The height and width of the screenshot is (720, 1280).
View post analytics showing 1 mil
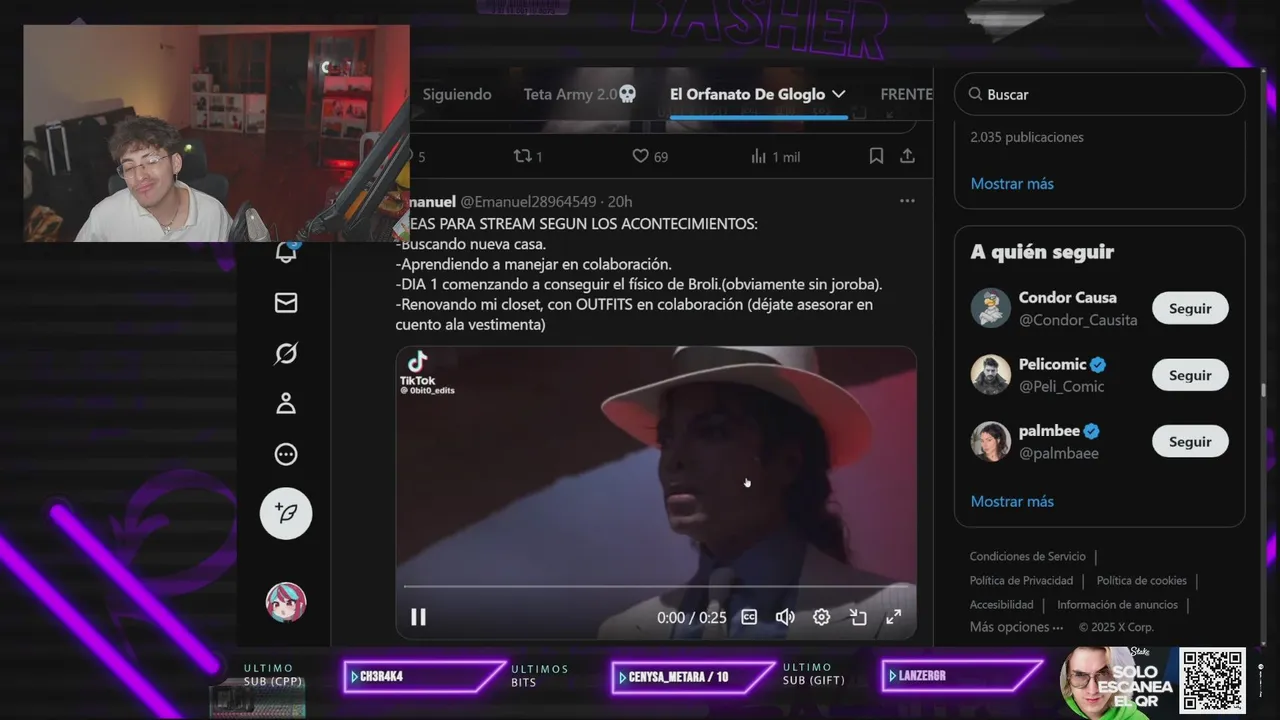(775, 156)
